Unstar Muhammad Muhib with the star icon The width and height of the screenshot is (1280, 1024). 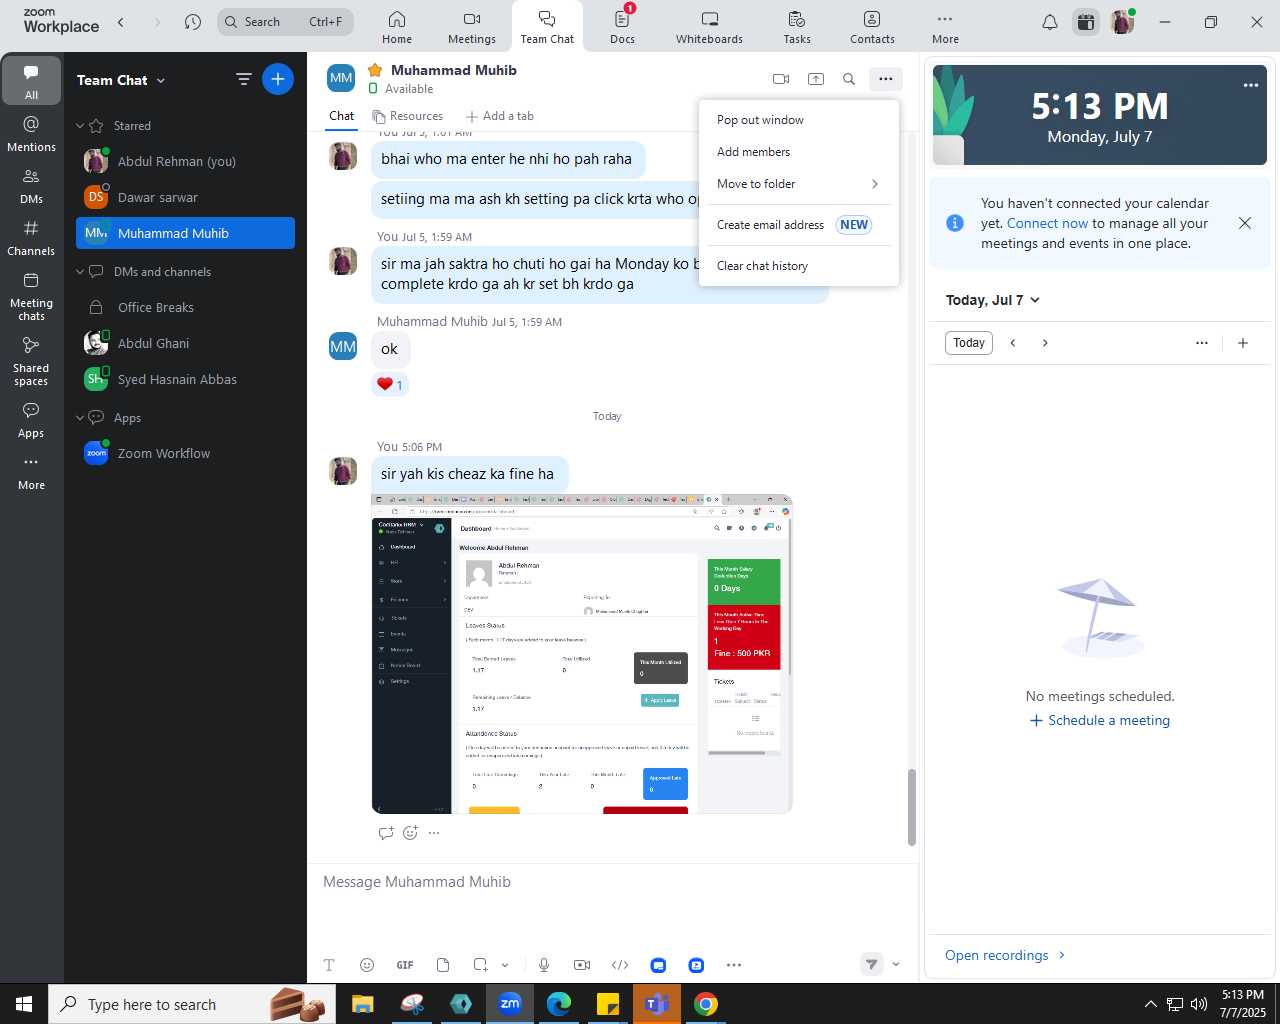(x=375, y=70)
